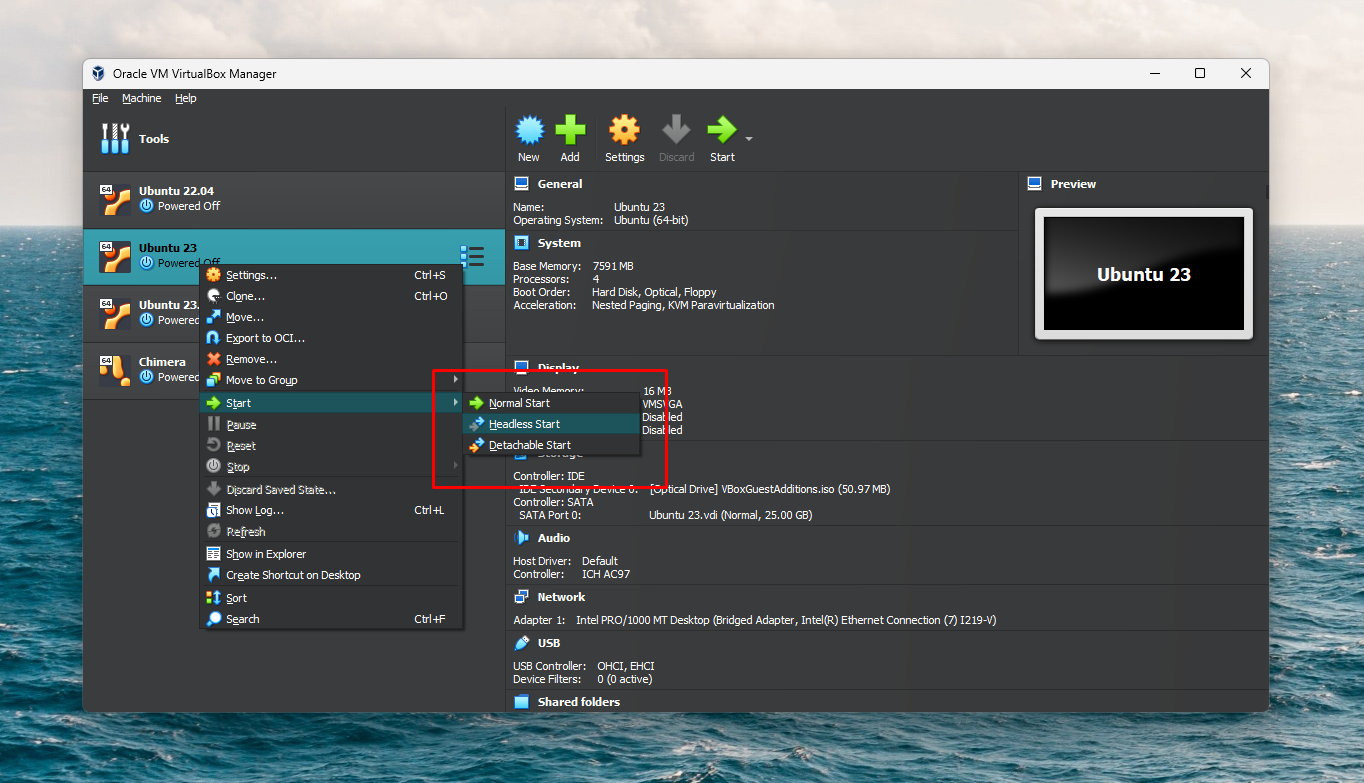Open Settings from the toolbar gear icon
Image resolution: width=1364 pixels, height=783 pixels.
[x=624, y=130]
